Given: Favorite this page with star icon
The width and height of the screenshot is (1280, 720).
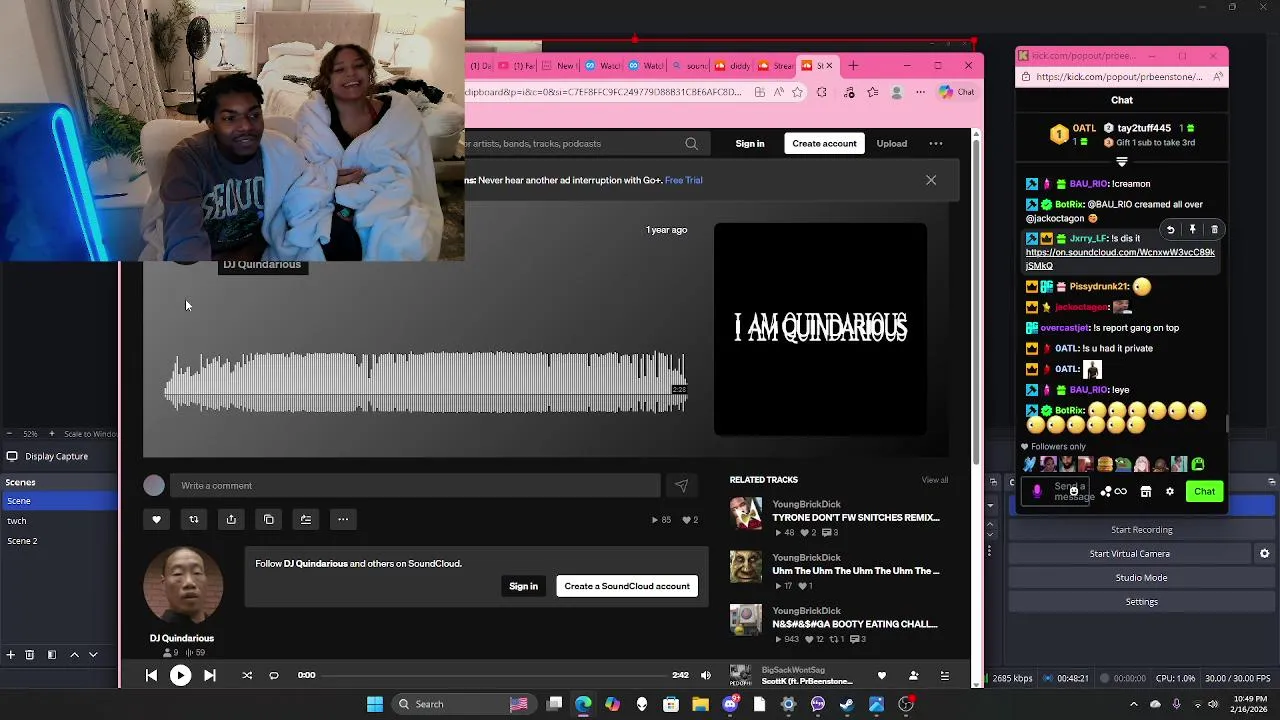Looking at the screenshot, I should pos(797,92).
